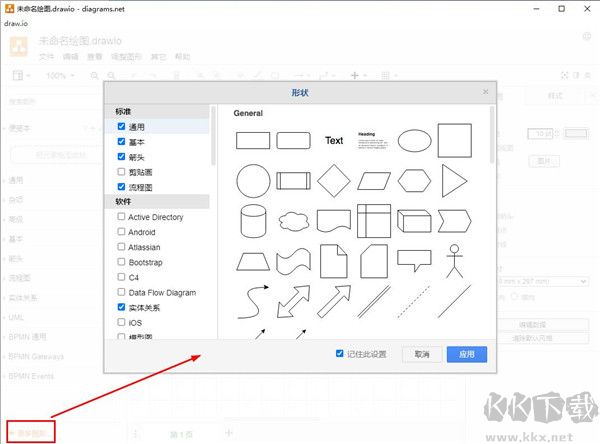Uncheck the 实体关系 shape library

tap(121, 307)
